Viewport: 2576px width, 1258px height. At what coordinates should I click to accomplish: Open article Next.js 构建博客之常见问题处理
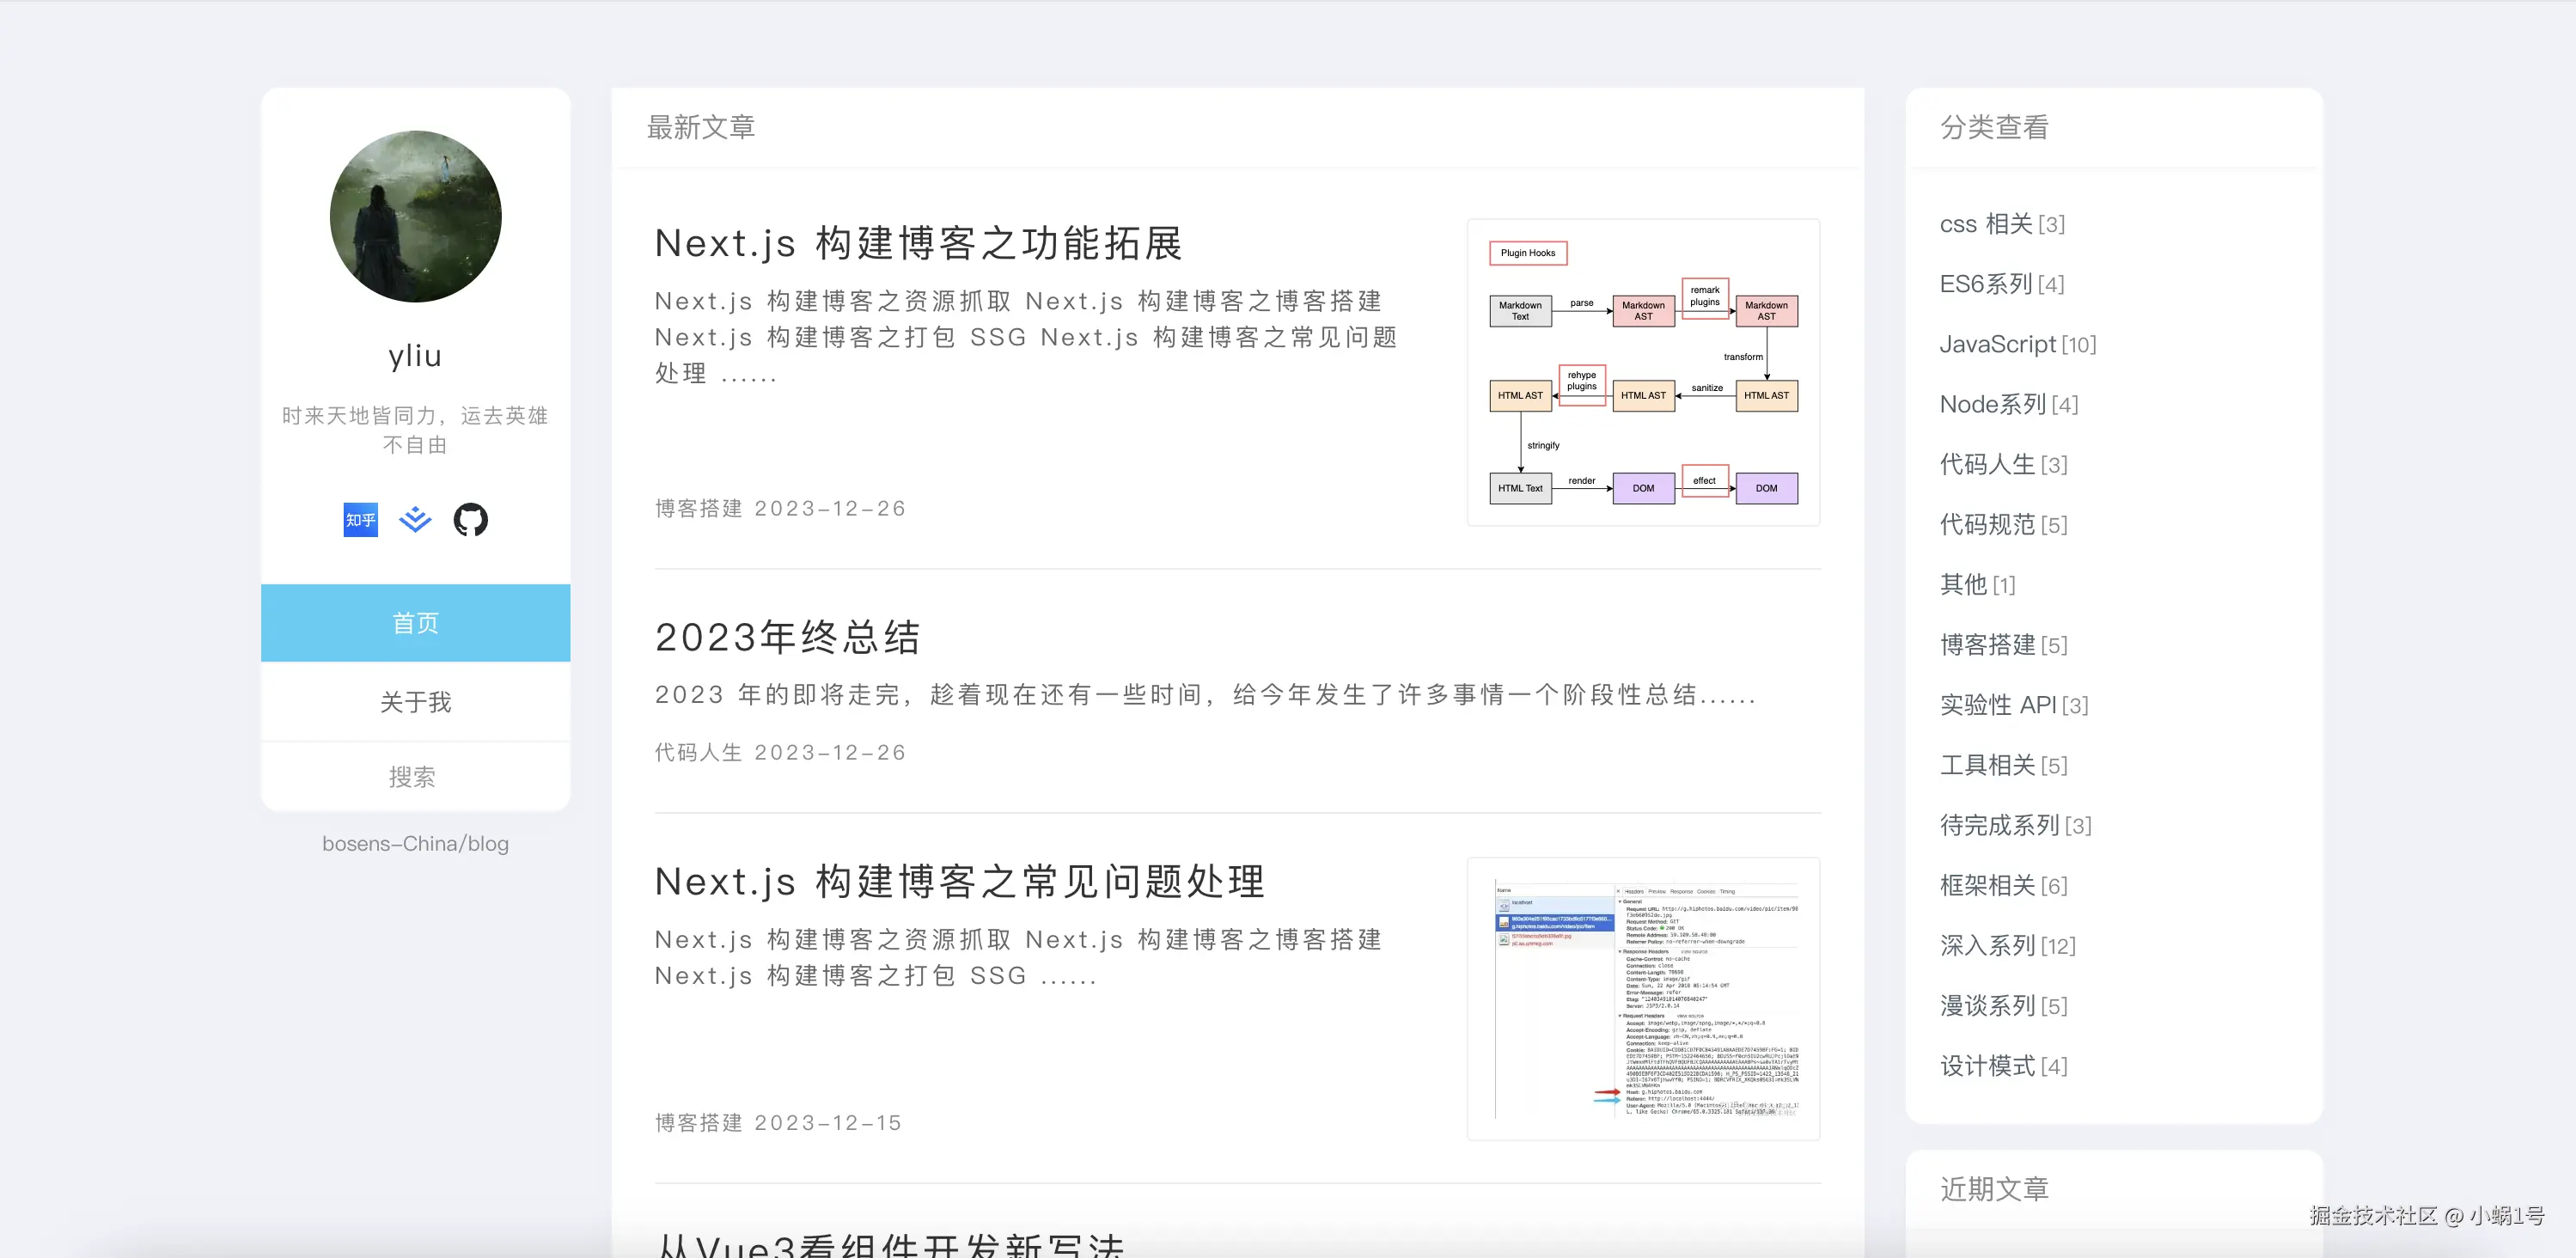(x=959, y=881)
